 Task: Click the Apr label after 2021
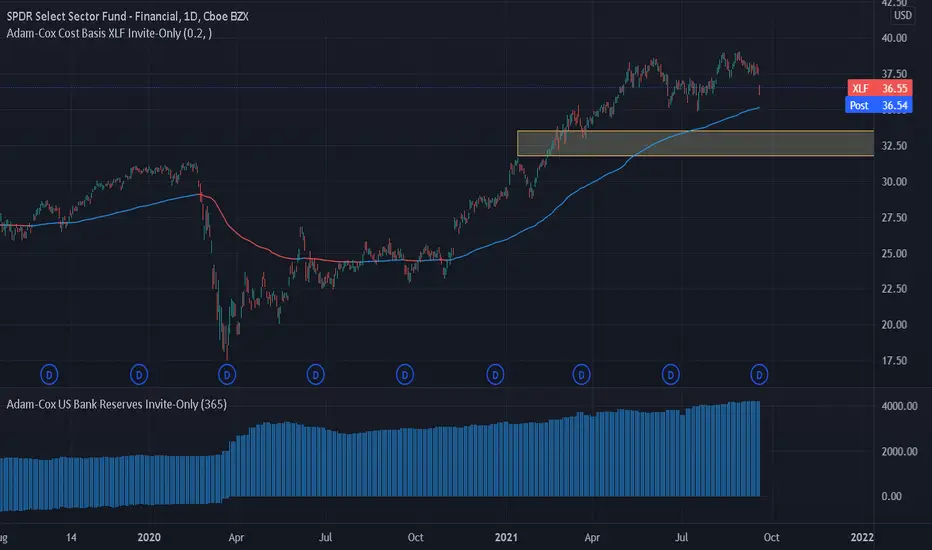[x=592, y=538]
